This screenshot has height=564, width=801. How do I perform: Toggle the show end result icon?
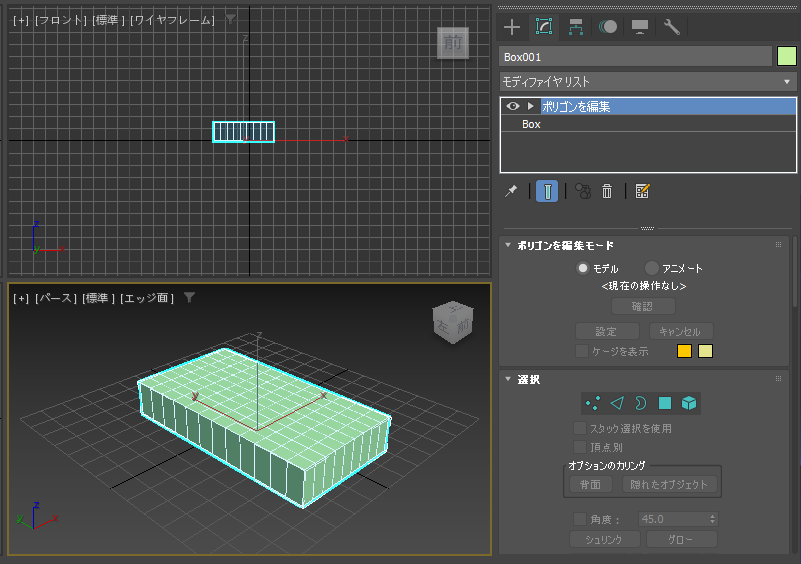(x=547, y=192)
